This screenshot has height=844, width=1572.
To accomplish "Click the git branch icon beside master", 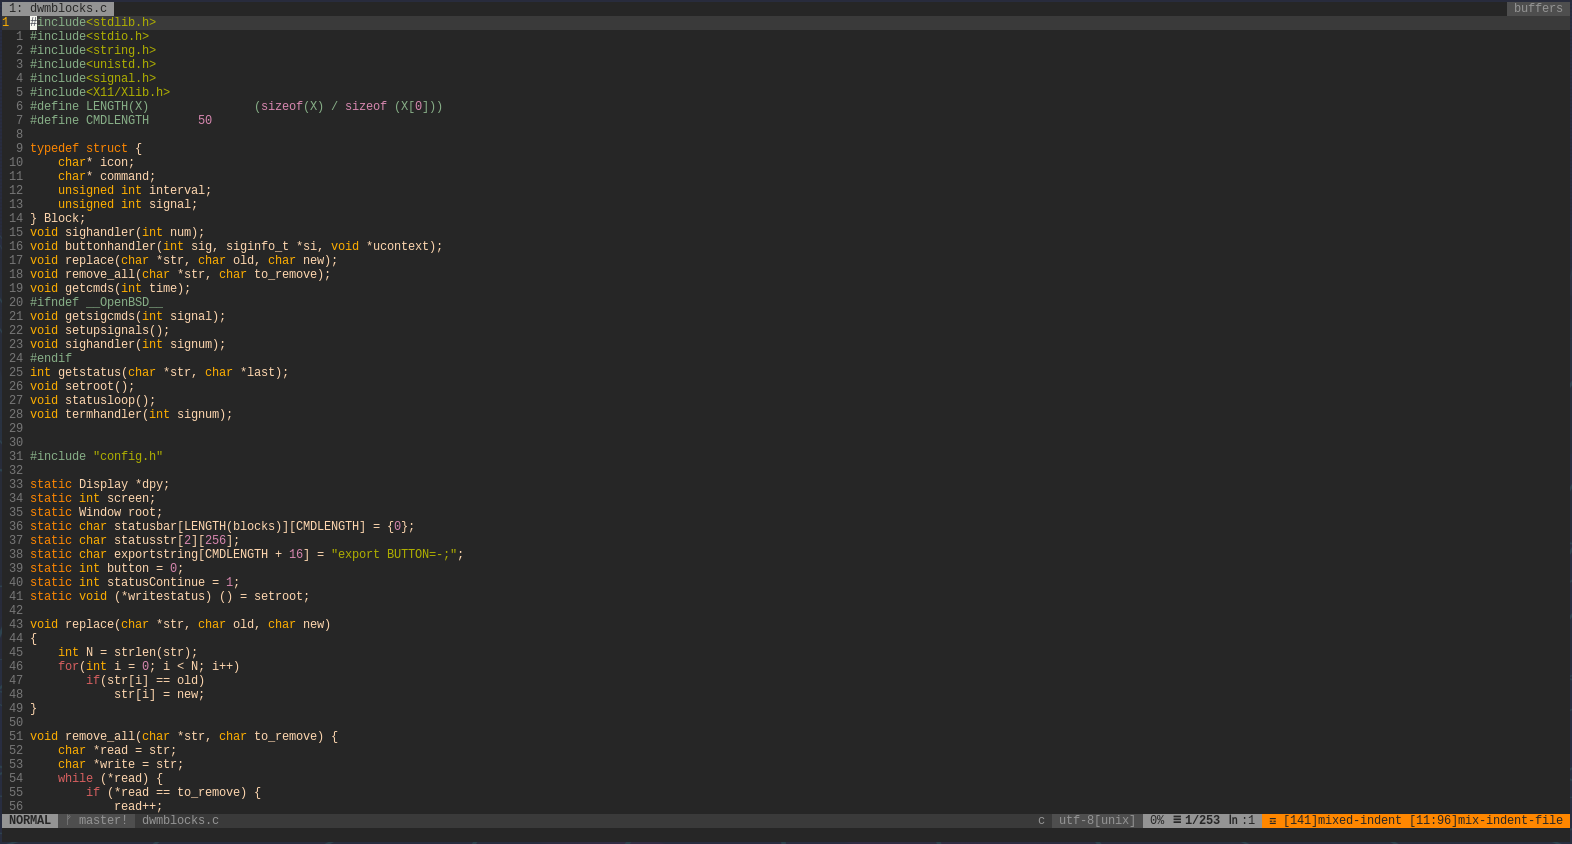I will [x=68, y=821].
